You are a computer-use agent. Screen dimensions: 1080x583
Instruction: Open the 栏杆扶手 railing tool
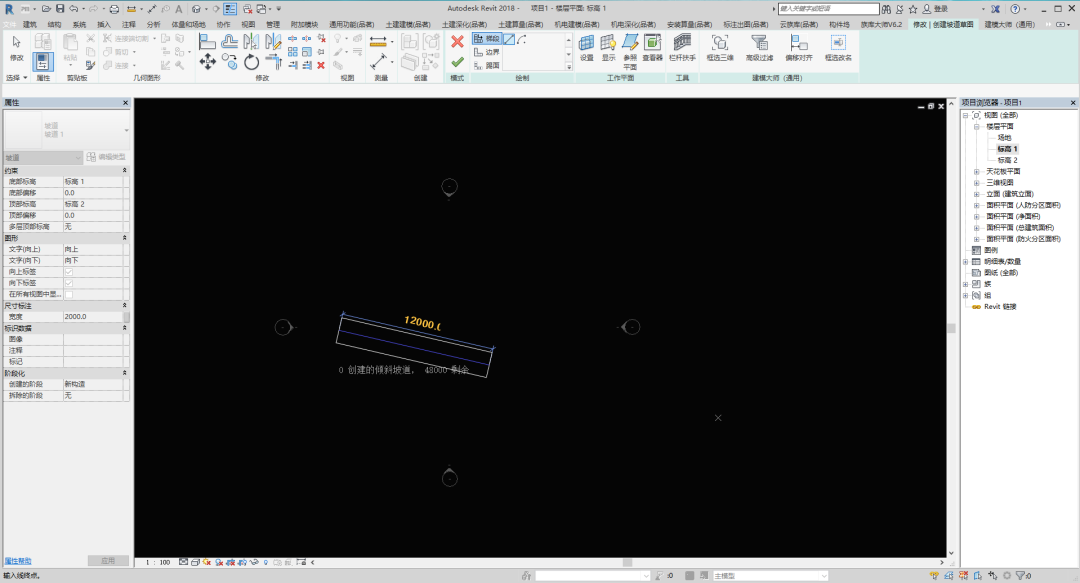pos(682,47)
